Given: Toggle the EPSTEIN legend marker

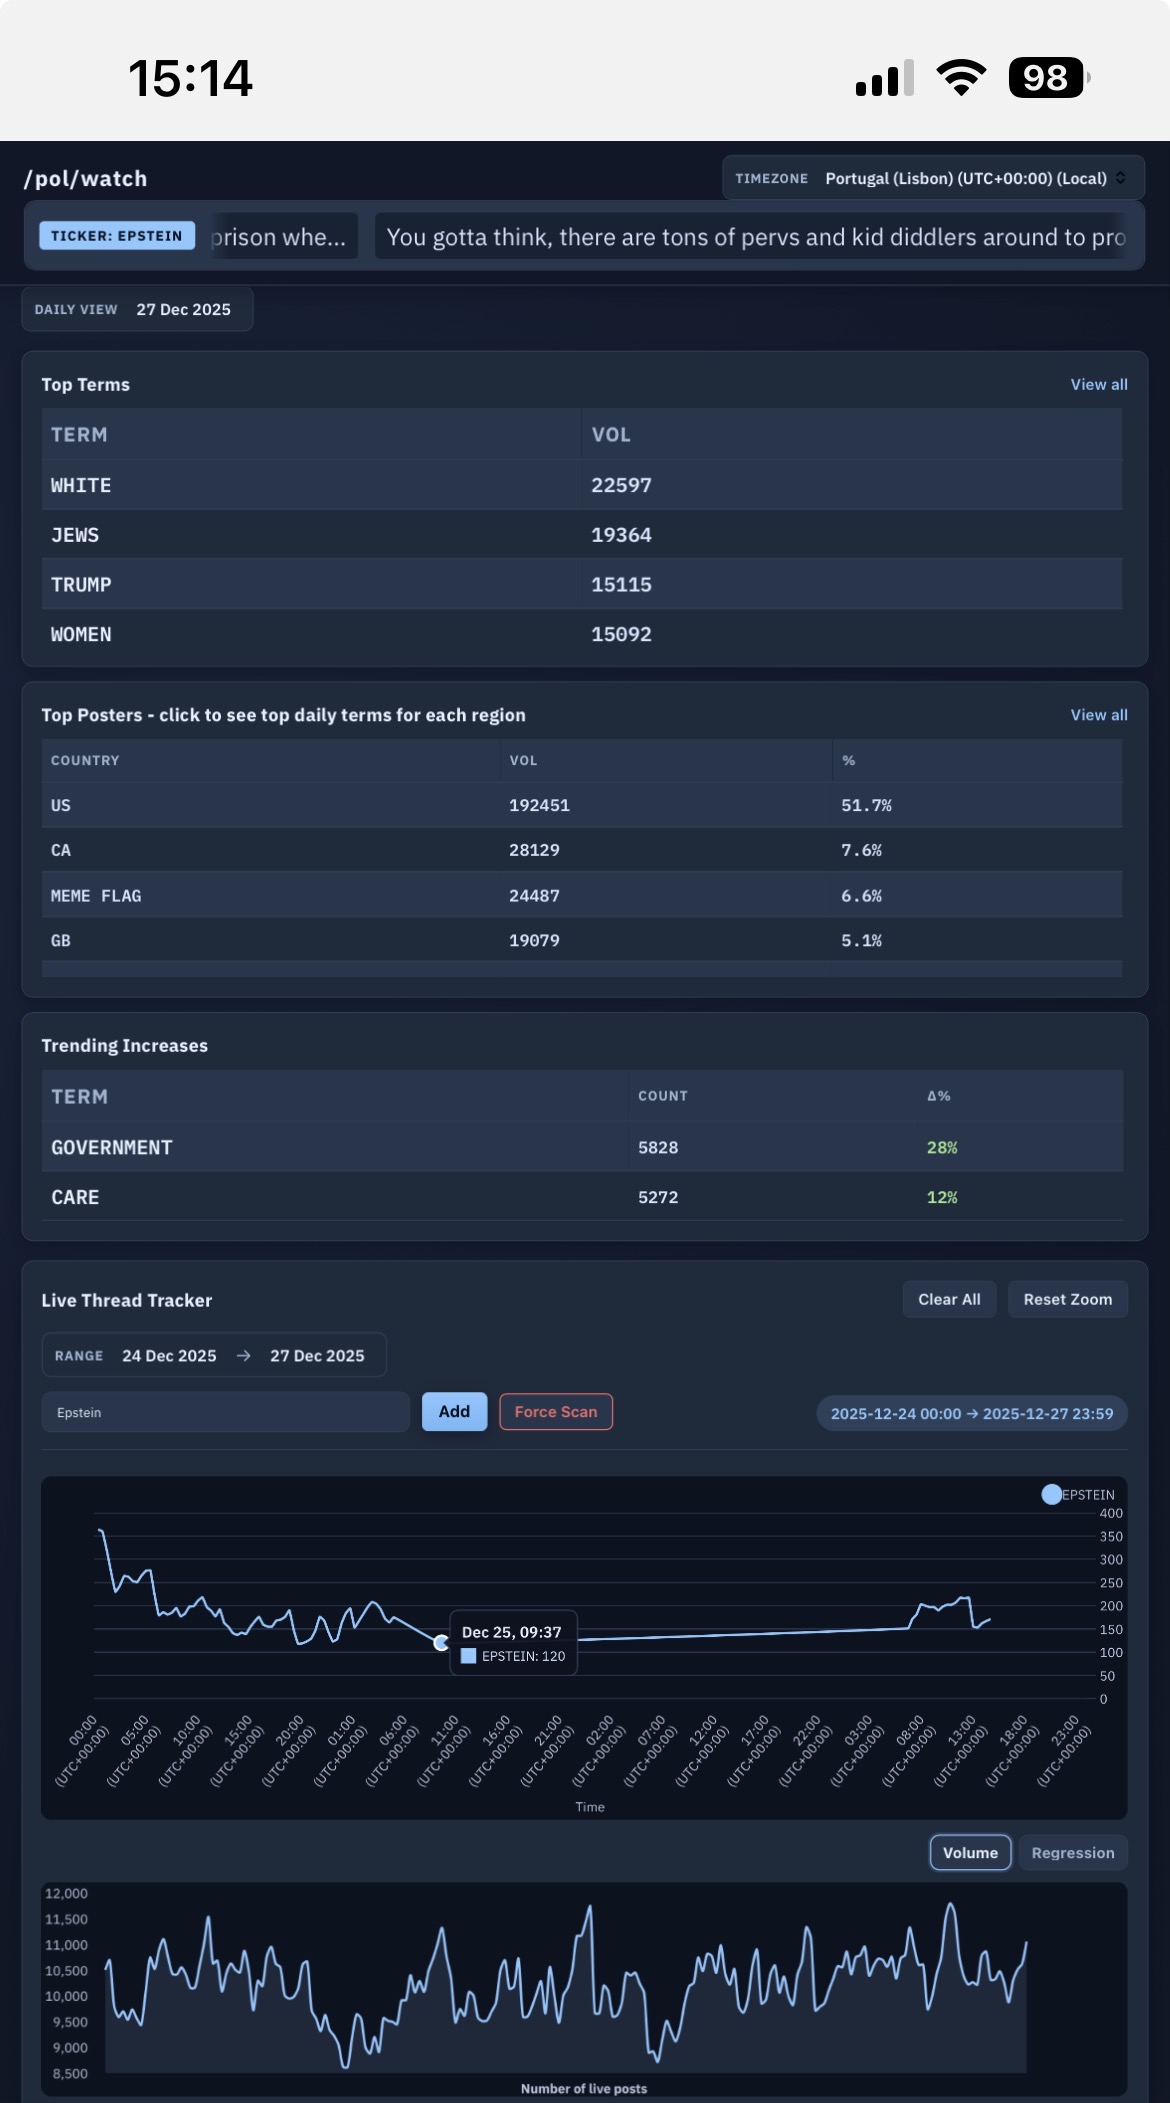Looking at the screenshot, I should (x=1052, y=1494).
